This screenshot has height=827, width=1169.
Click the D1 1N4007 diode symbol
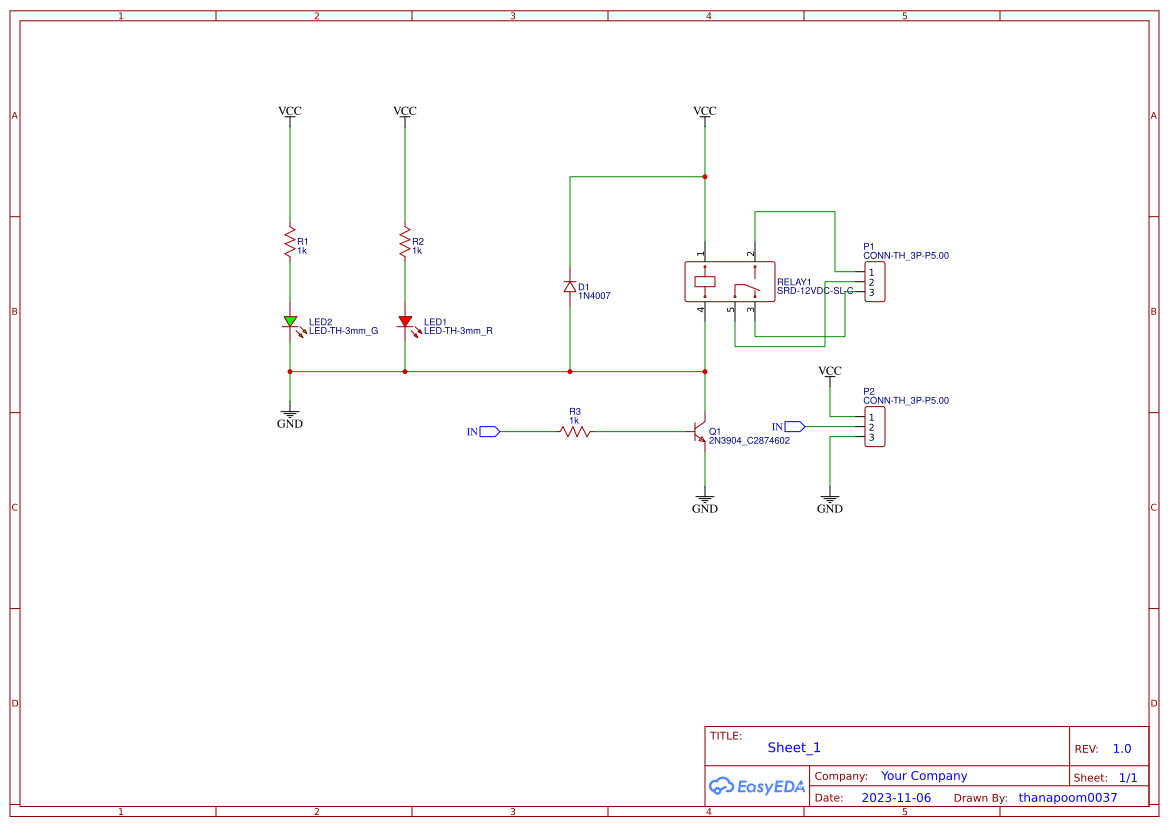570,287
